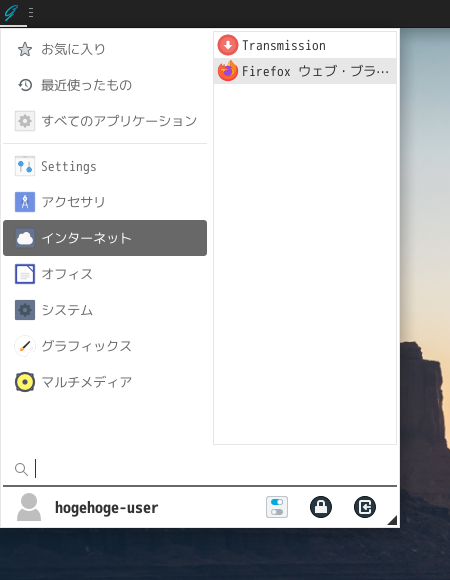
Task: Click the star icon beside お気に入り
Action: pyautogui.click(x=25, y=49)
